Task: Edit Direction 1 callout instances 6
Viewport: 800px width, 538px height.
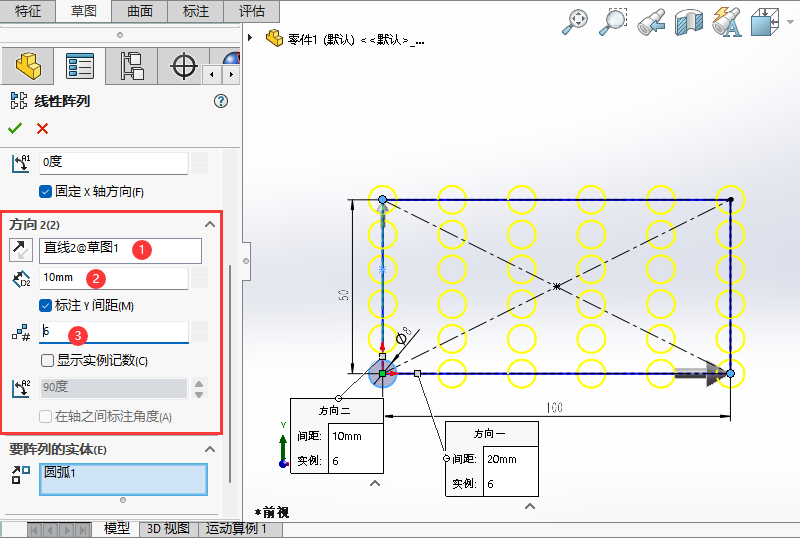Action: pos(510,483)
